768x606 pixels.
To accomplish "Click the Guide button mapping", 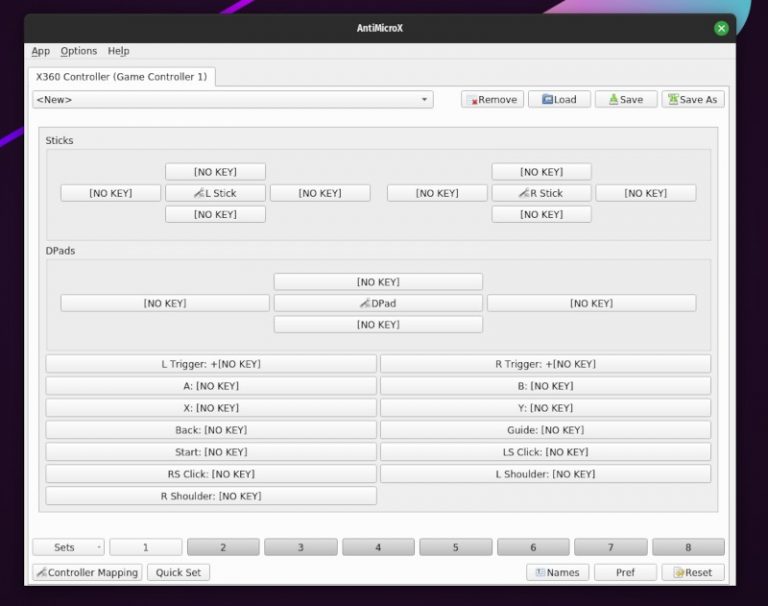I will pyautogui.click(x=546, y=430).
